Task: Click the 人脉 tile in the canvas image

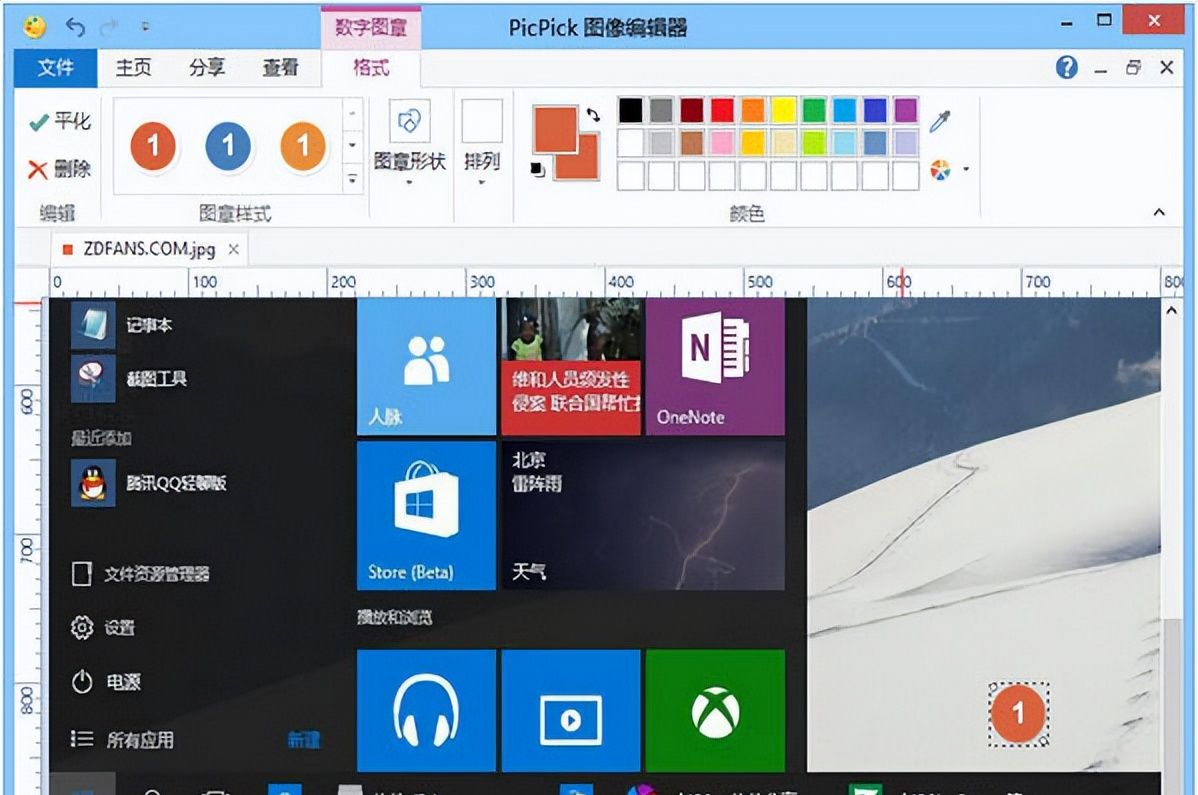Action: pyautogui.click(x=426, y=367)
